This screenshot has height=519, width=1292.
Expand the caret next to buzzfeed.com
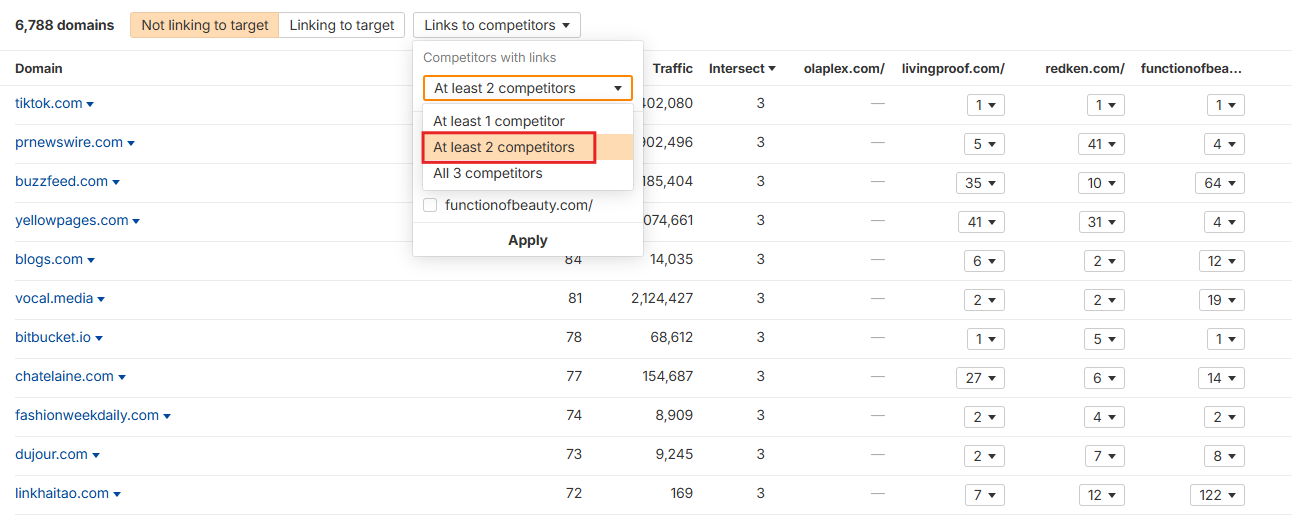[x=116, y=182]
